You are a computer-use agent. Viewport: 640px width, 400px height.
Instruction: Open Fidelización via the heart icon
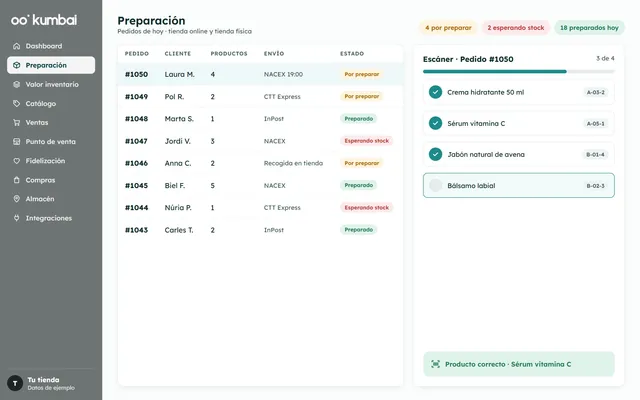pyautogui.click(x=16, y=161)
